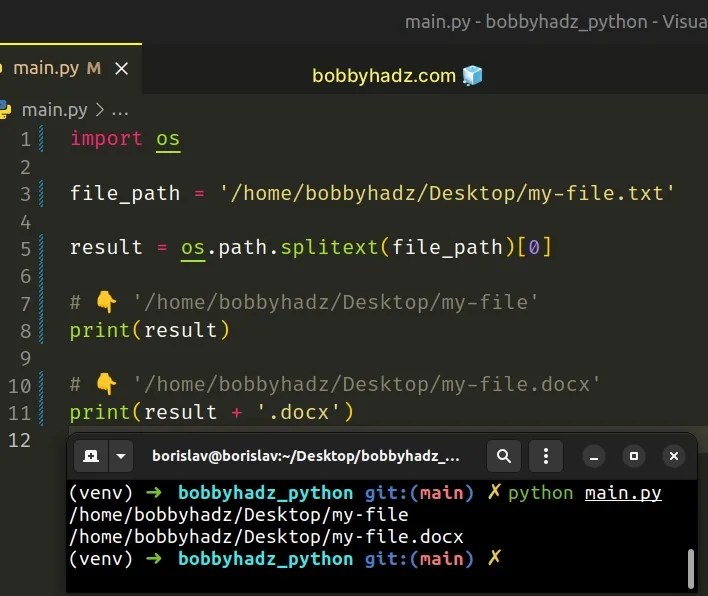Viewport: 708px width, 596px height.
Task: Click the 'import' keyword on line 1
Action: pos(106,138)
